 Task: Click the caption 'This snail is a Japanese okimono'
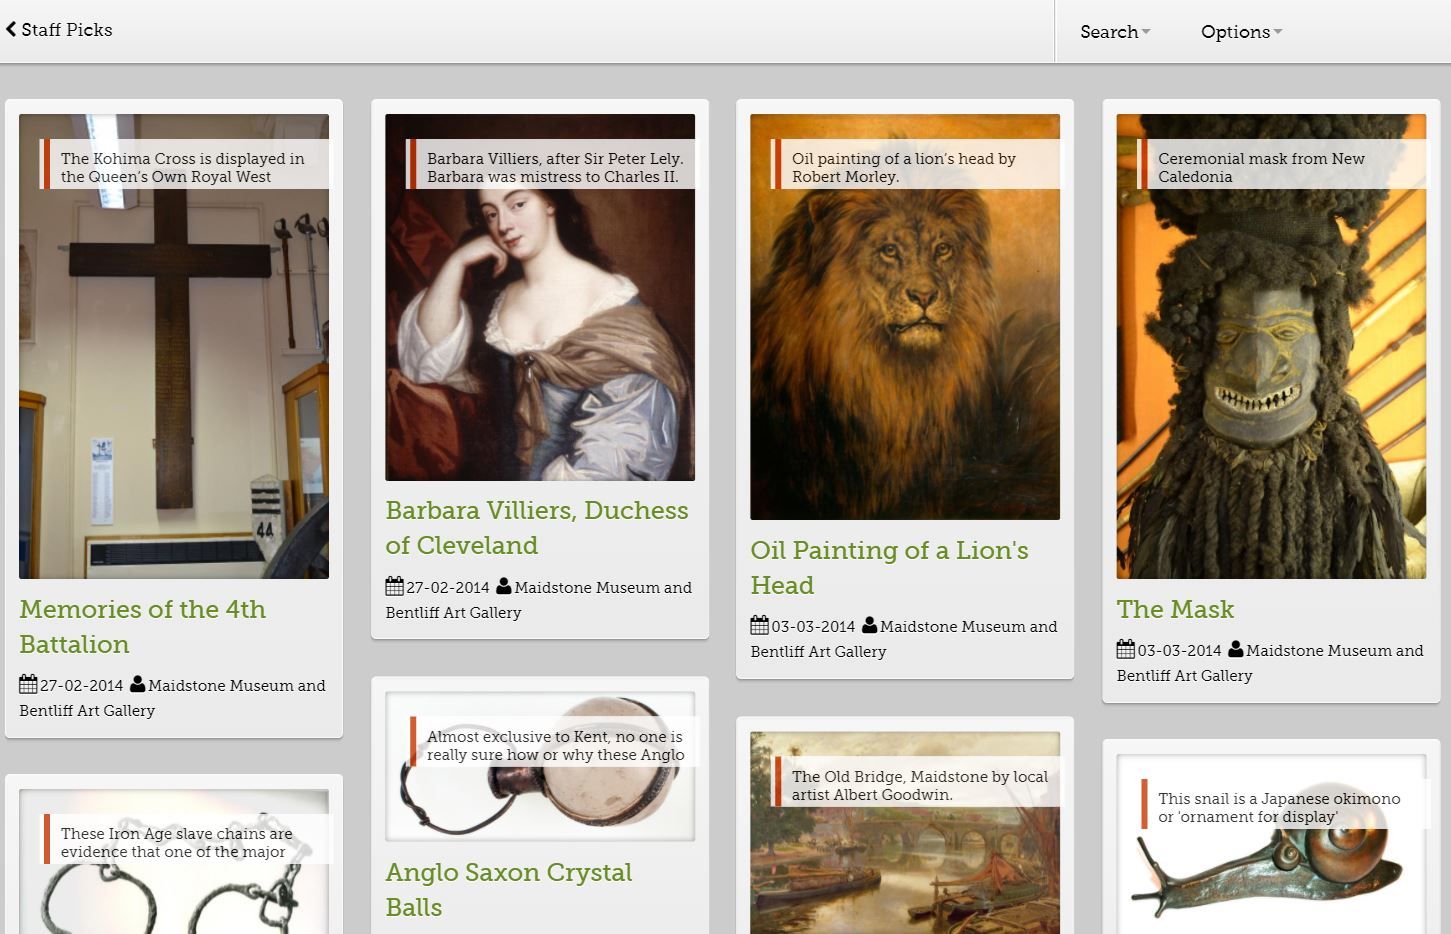click(x=1279, y=798)
